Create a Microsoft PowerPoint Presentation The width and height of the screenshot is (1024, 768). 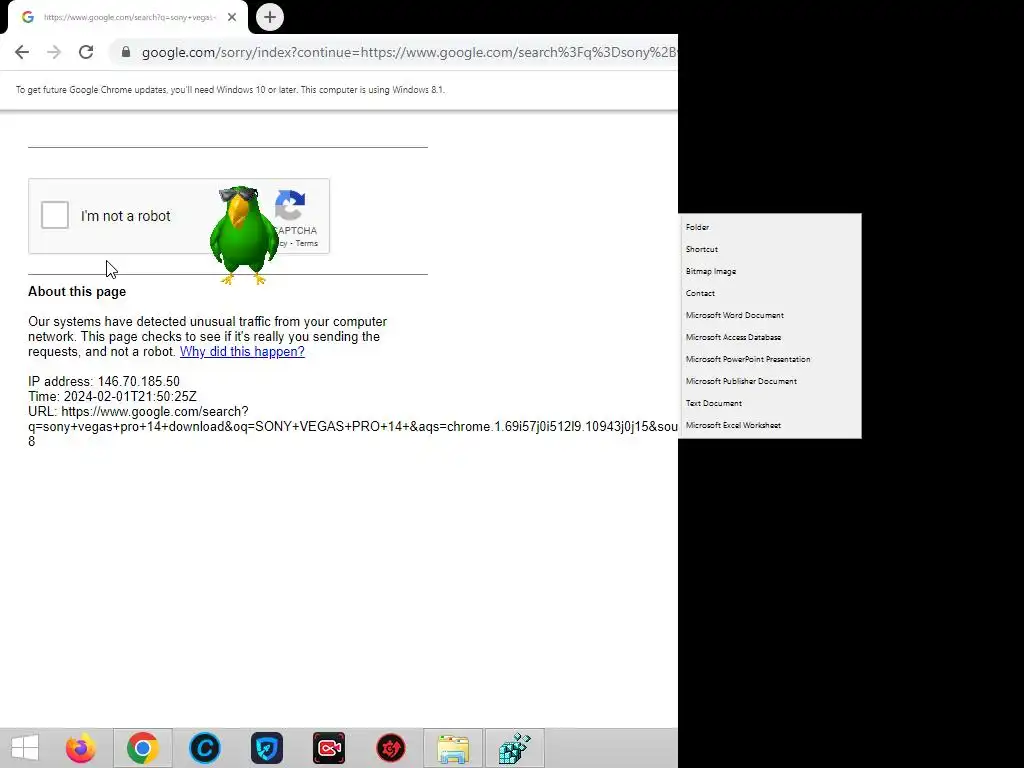click(x=770, y=359)
